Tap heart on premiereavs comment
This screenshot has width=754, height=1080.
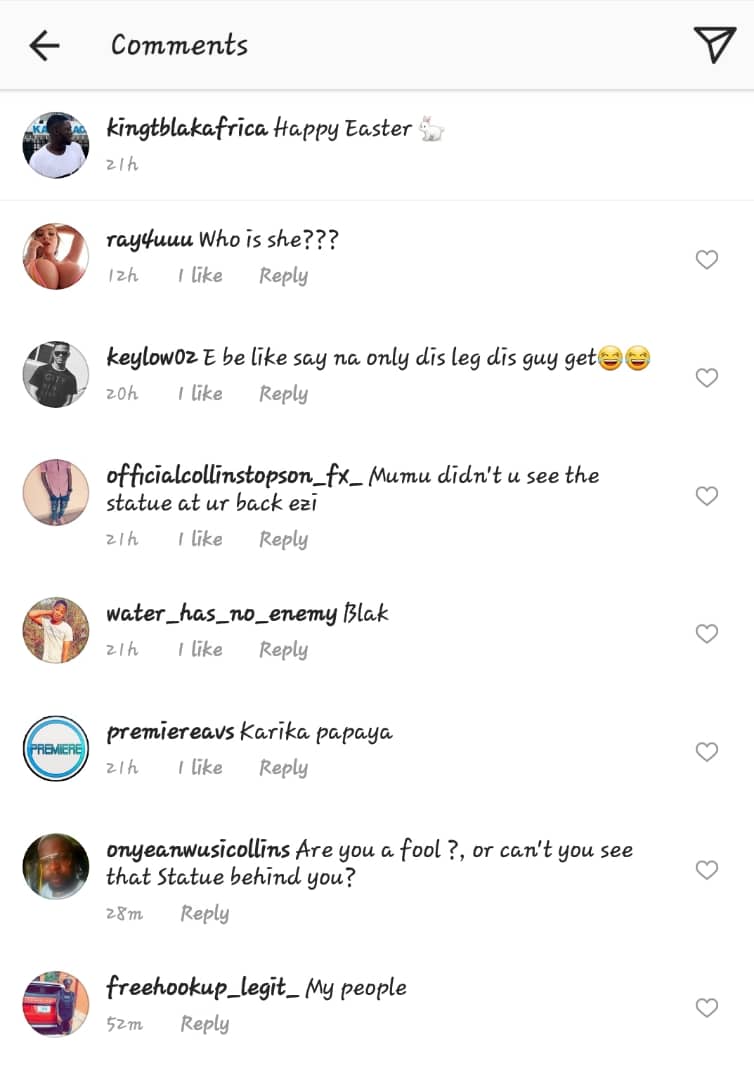[707, 752]
